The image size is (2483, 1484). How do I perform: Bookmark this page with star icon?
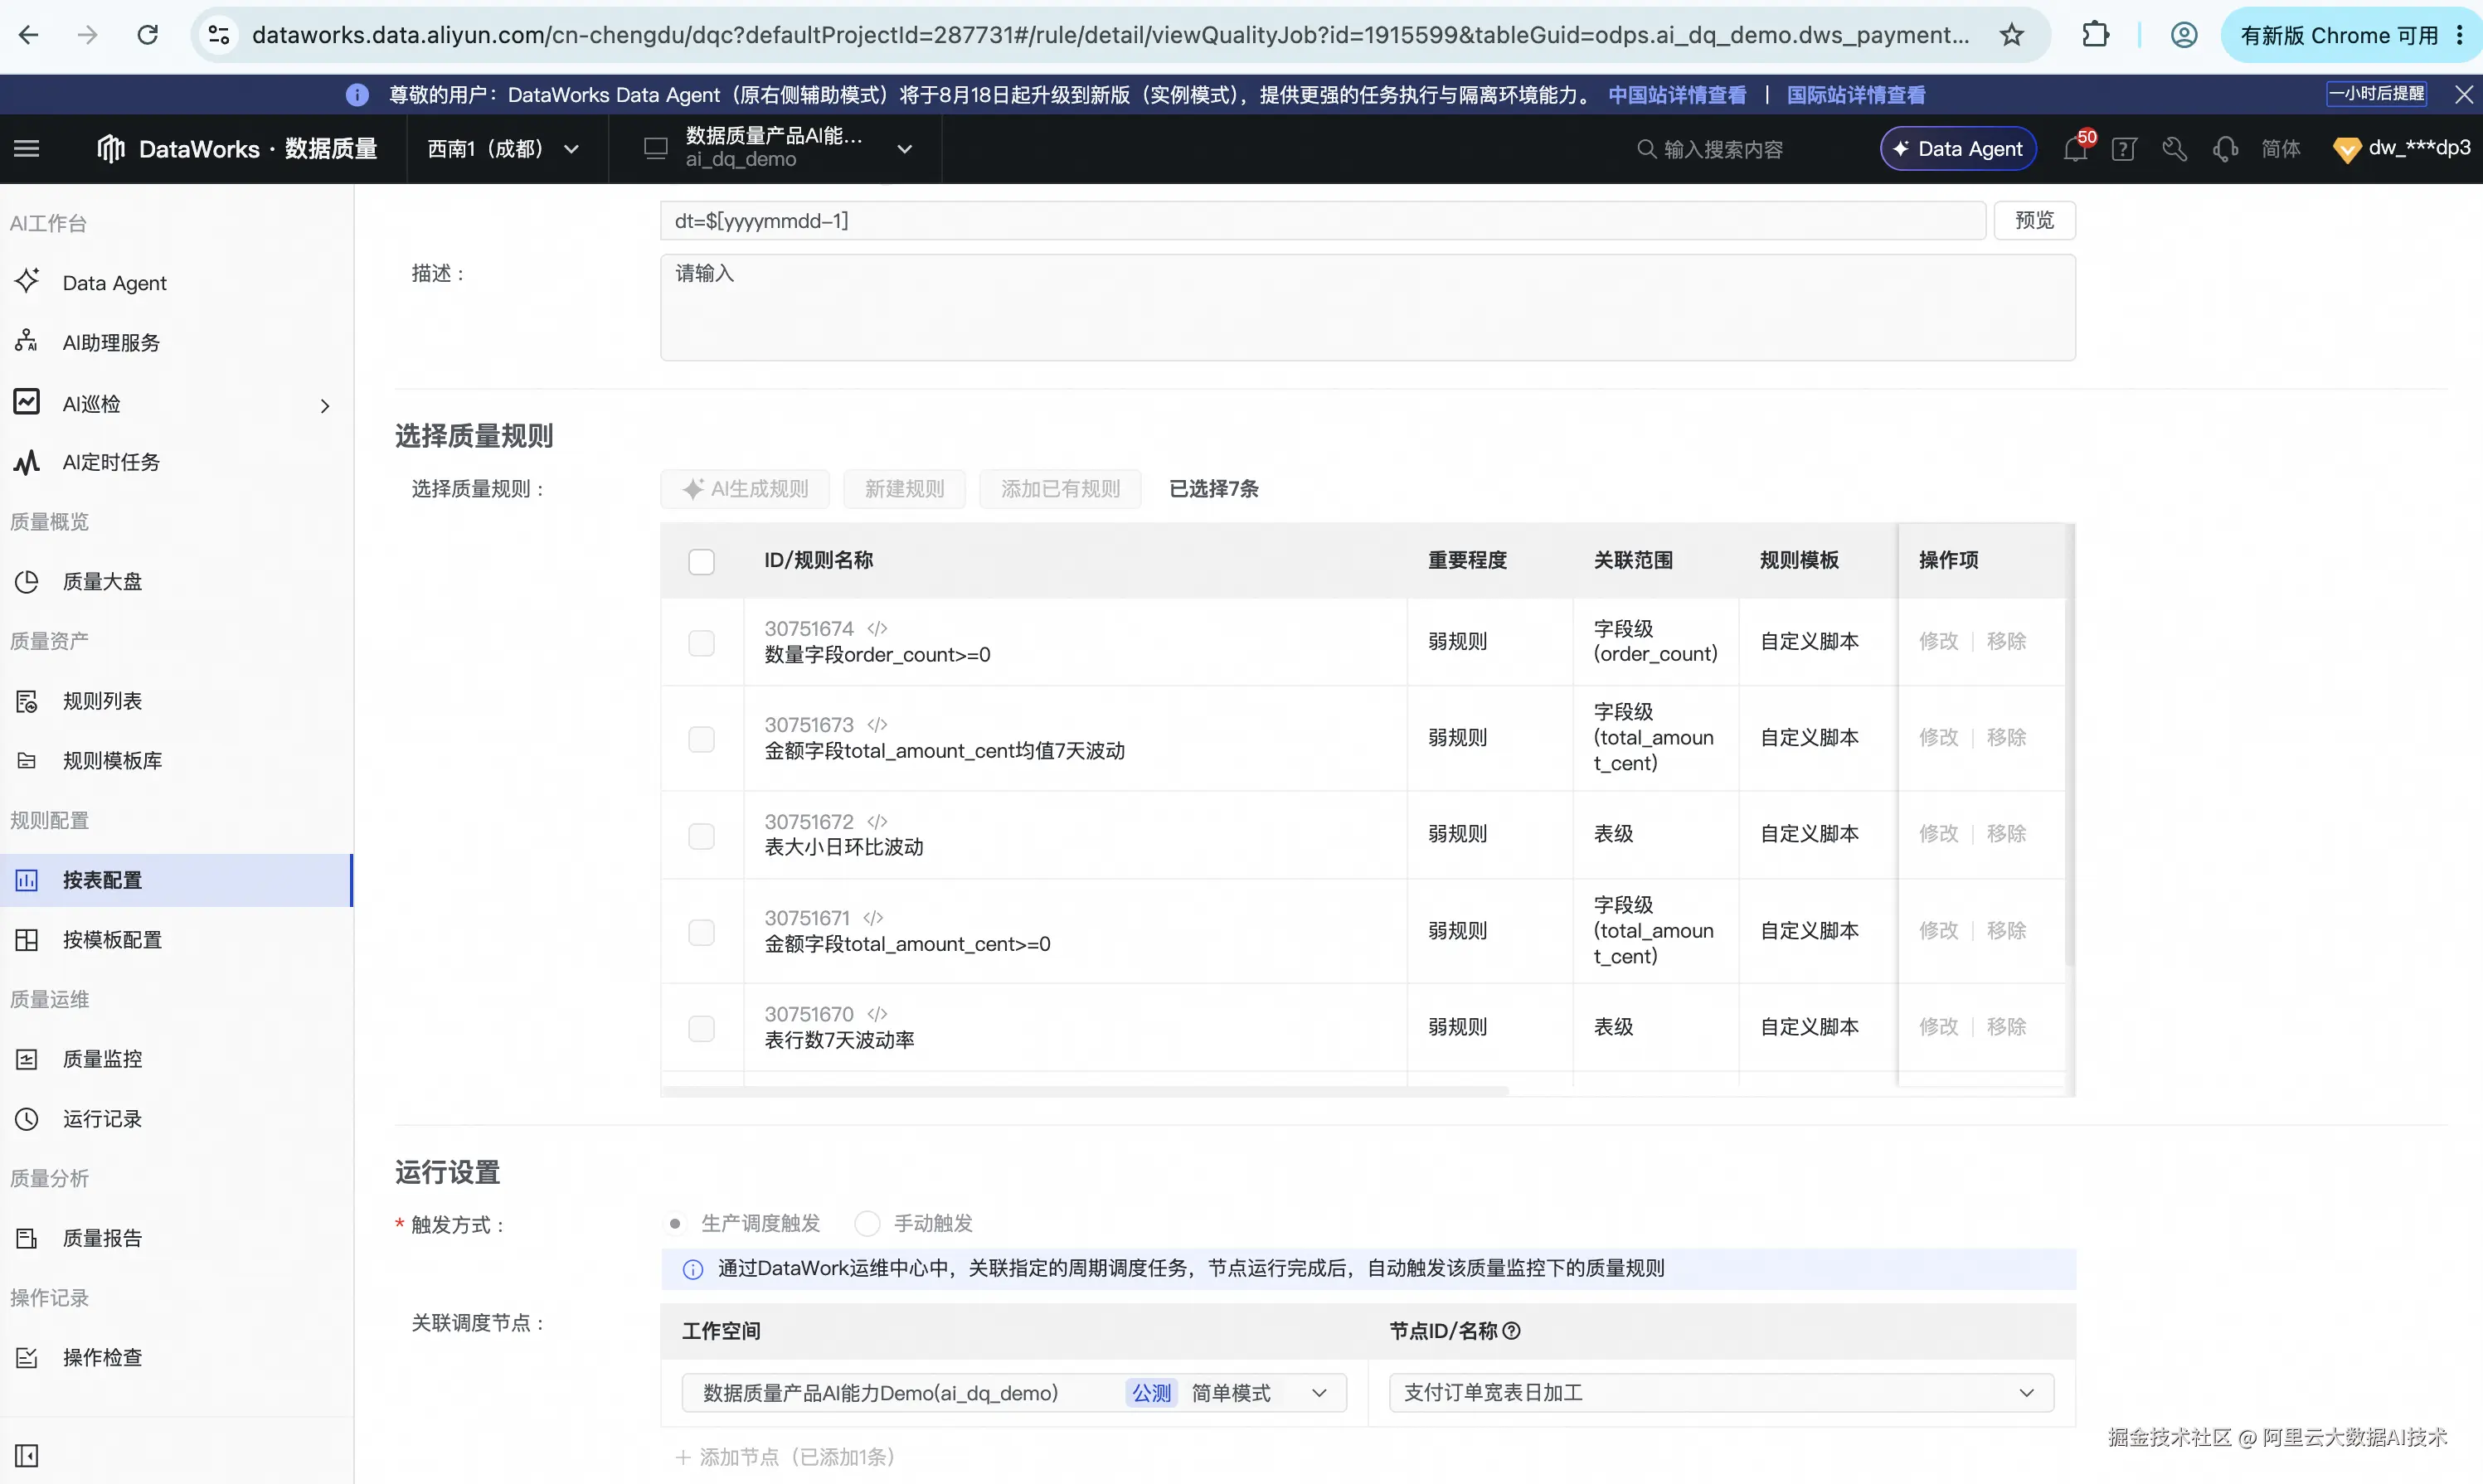pos(2011,35)
